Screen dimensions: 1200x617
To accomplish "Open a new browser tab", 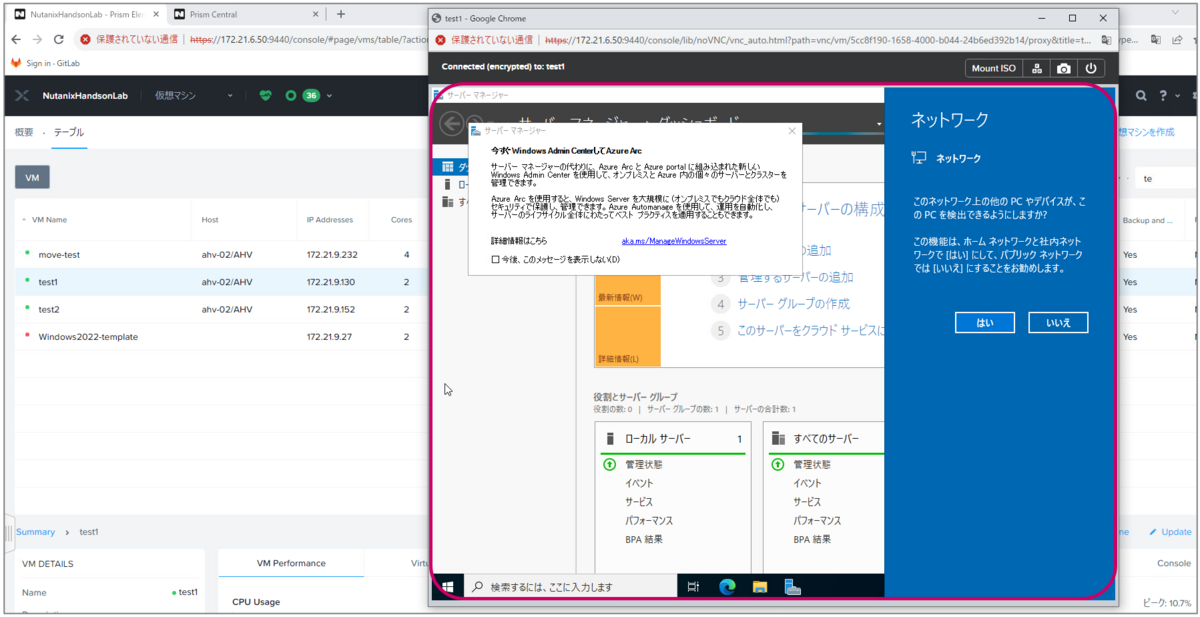I will click(341, 14).
